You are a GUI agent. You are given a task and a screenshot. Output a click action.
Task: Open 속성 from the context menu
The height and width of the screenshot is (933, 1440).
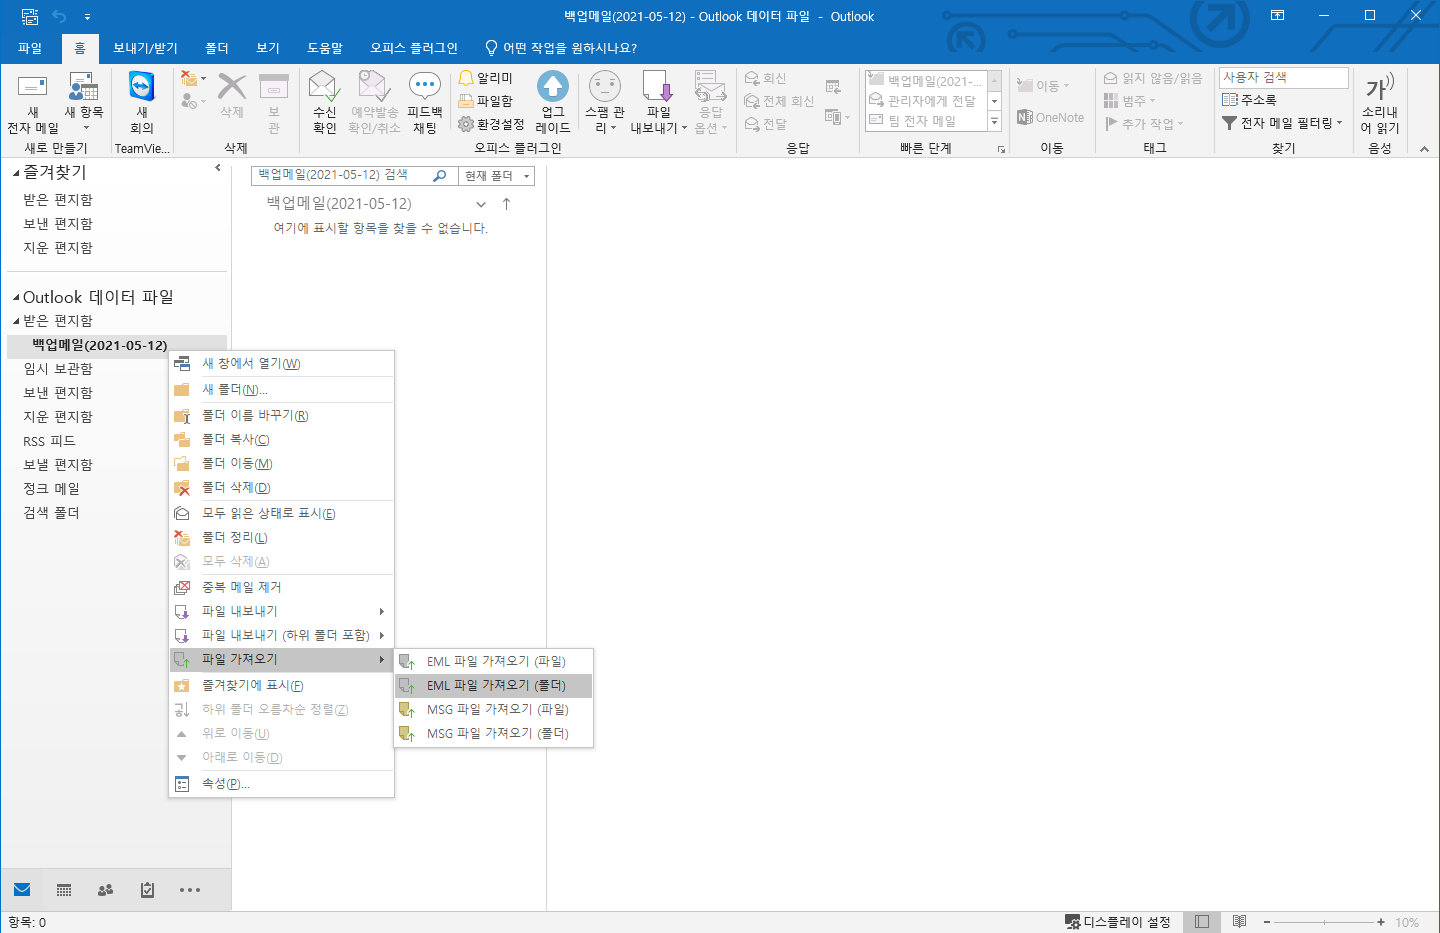point(281,783)
